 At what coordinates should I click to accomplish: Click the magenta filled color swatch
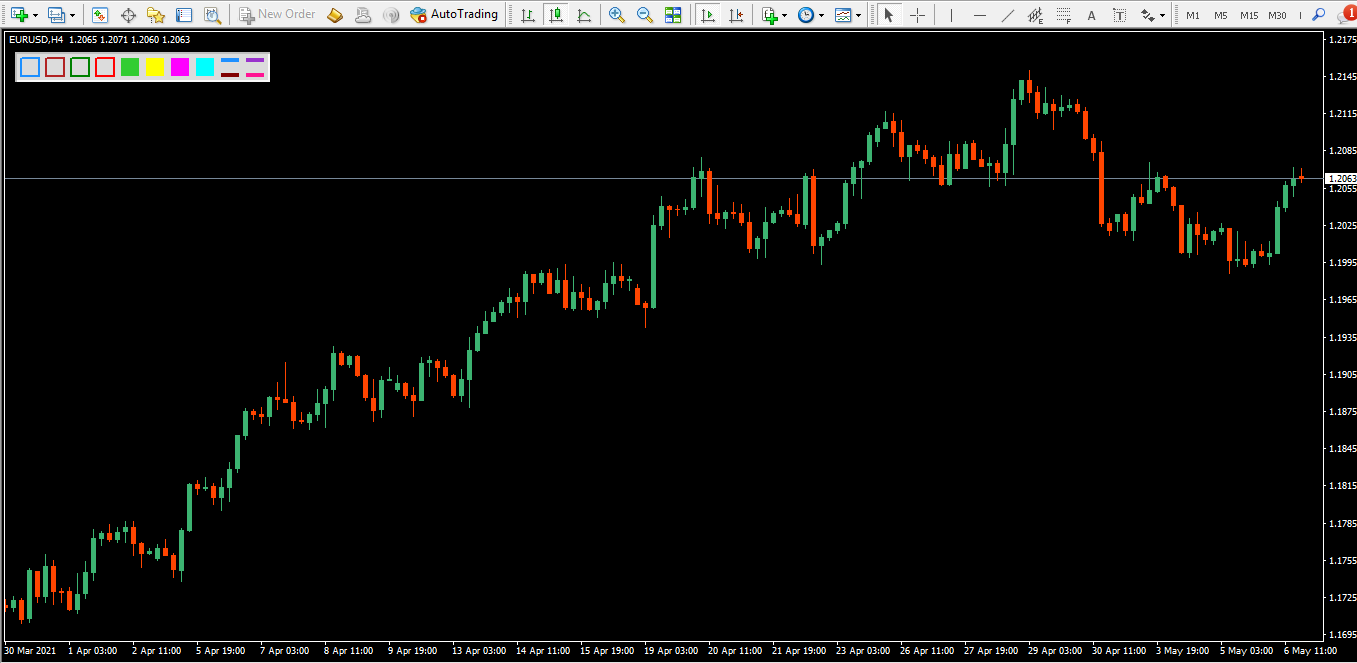pyautogui.click(x=180, y=67)
